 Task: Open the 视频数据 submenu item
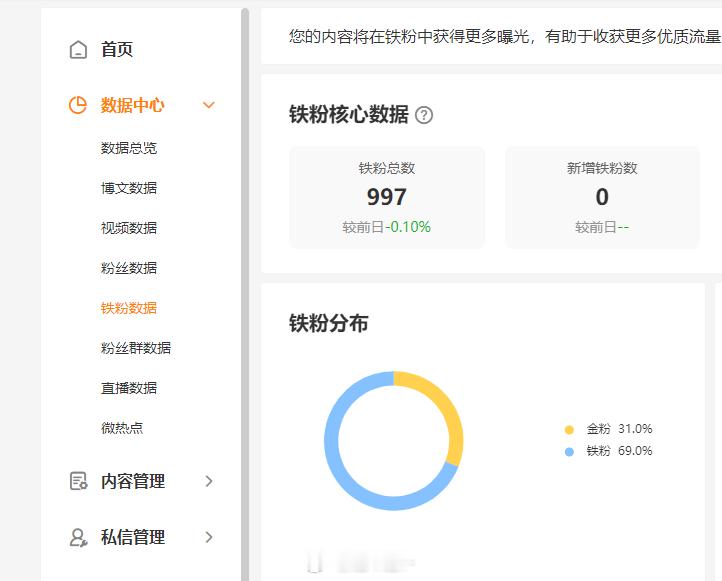coord(129,228)
